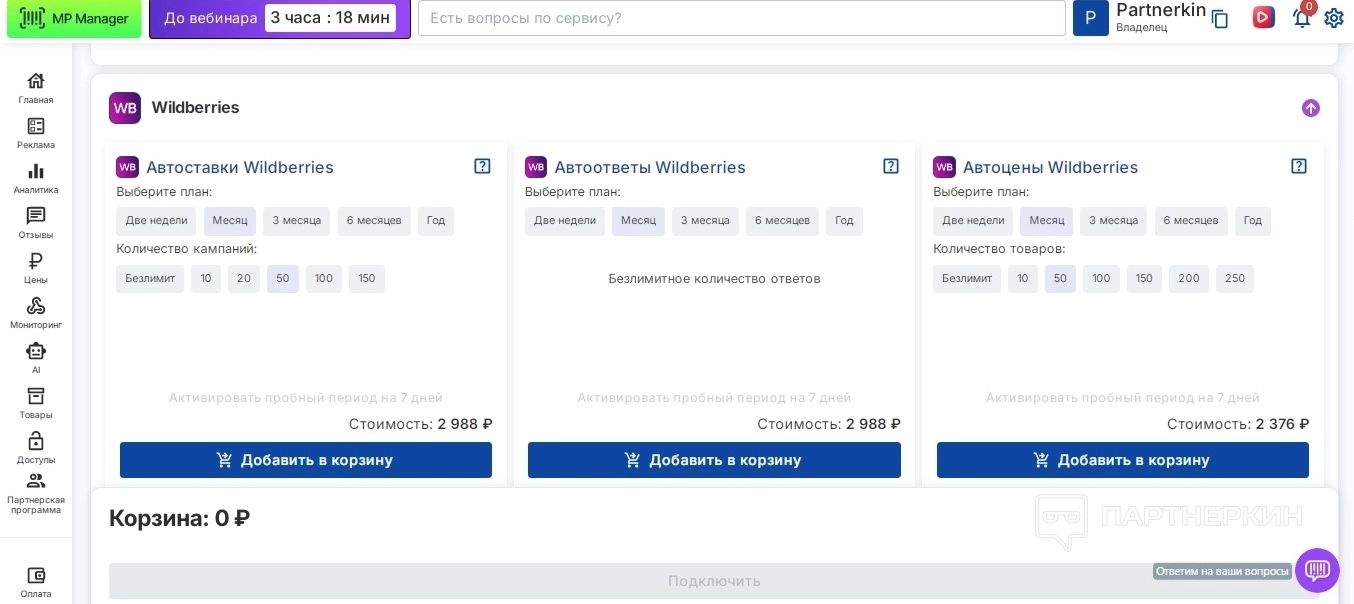Select 6 месяцев plan for Автоцены

tap(1191, 221)
